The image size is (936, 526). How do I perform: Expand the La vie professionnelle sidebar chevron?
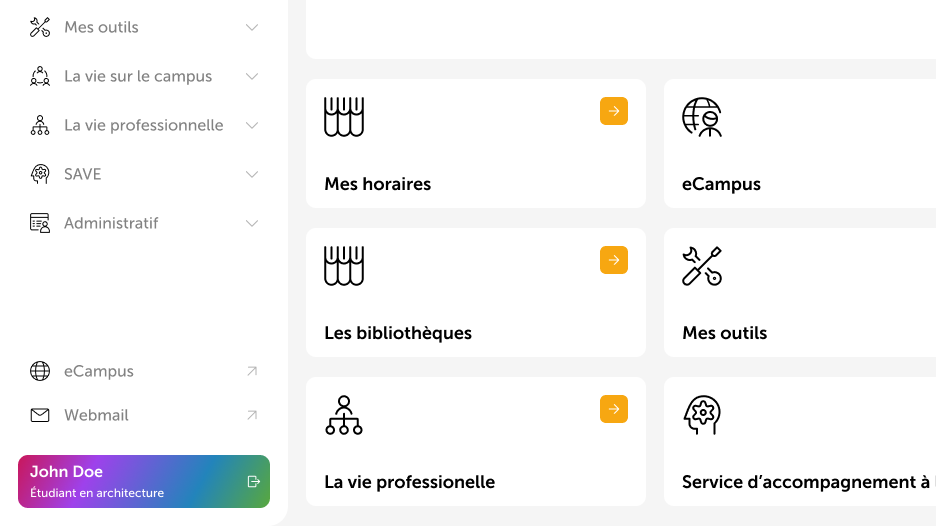[x=252, y=125]
